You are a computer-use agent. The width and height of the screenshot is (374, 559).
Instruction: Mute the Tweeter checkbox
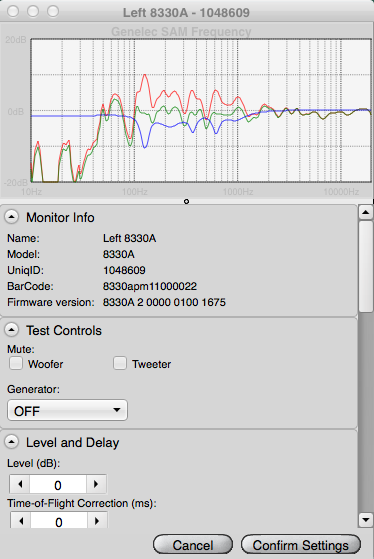pyautogui.click(x=120, y=364)
